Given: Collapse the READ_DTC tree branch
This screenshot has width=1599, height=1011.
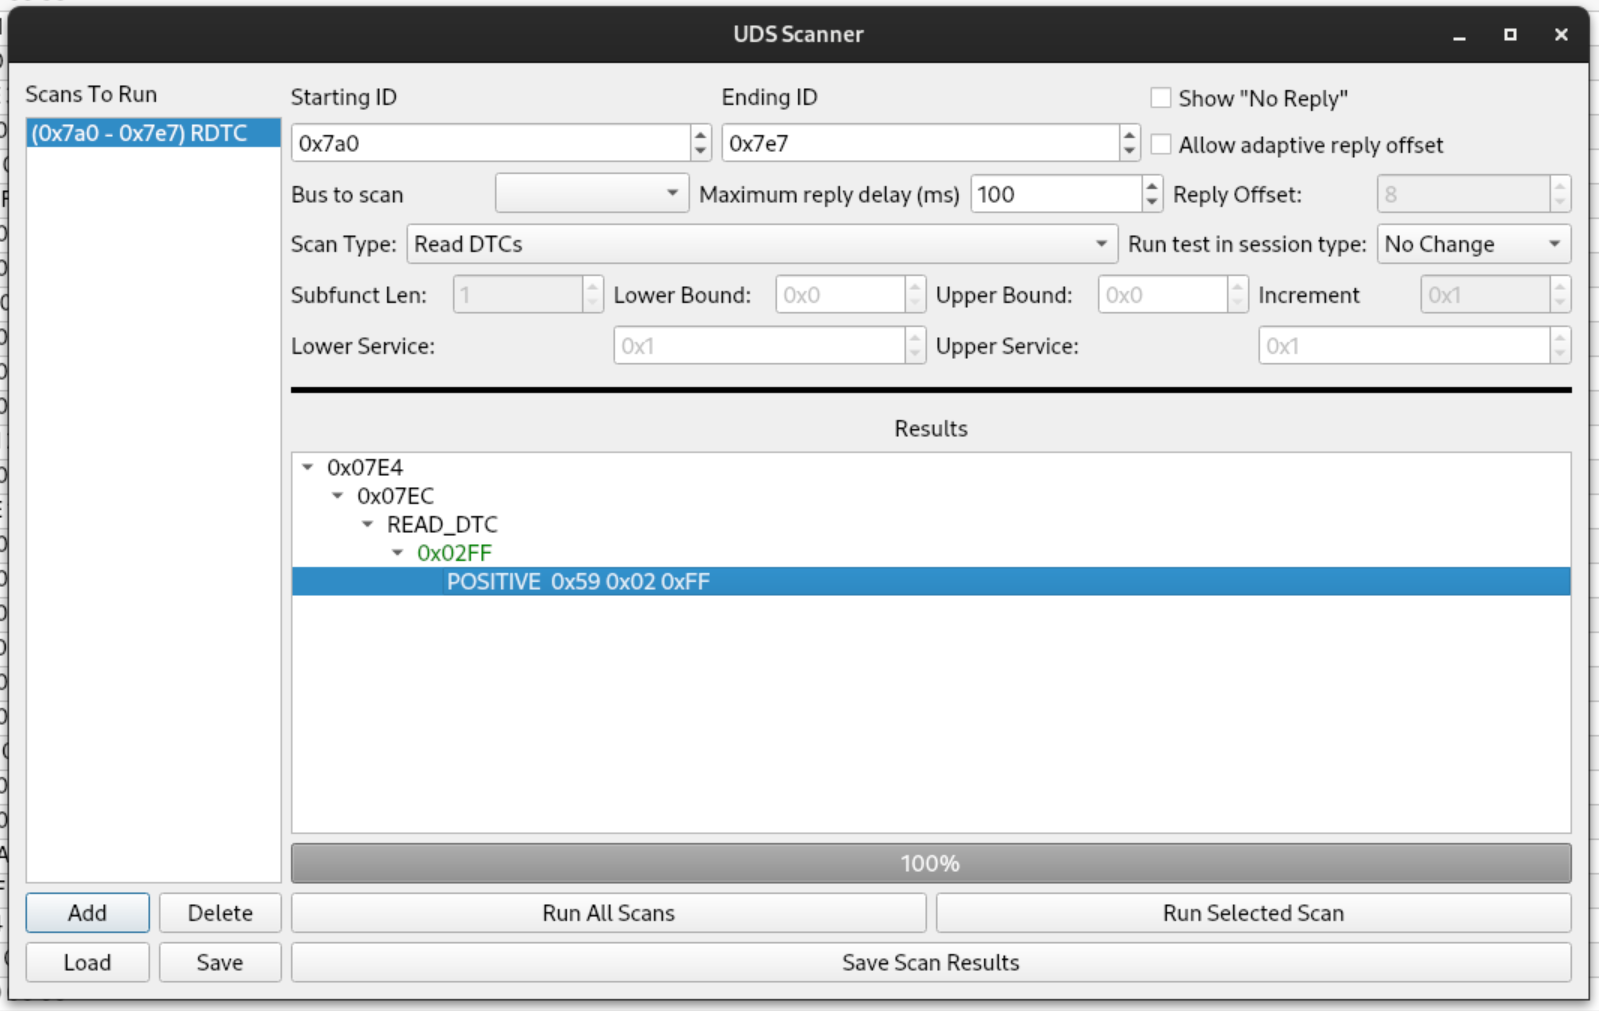Looking at the screenshot, I should click(368, 524).
